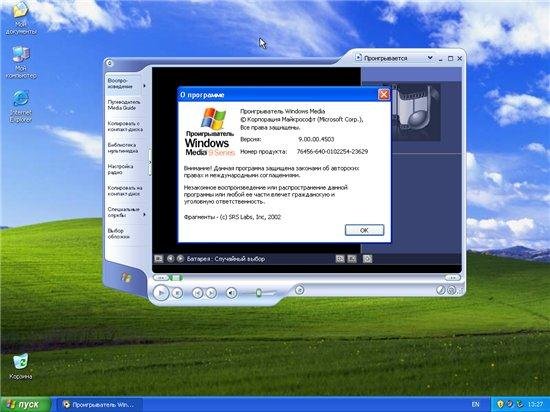Open the Копировать с компакт-диска tab

tap(125, 126)
